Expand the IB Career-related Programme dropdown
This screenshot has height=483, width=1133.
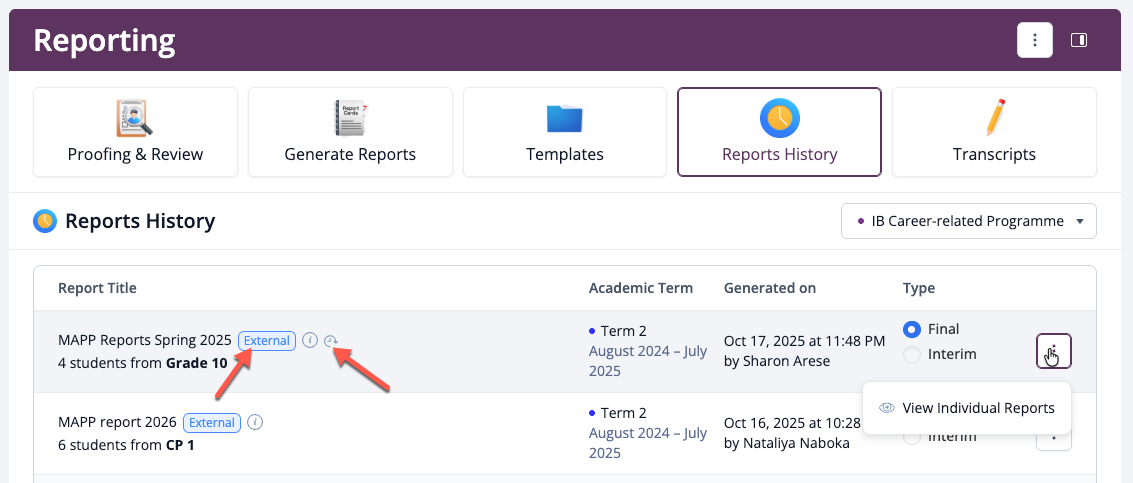pyautogui.click(x=968, y=221)
